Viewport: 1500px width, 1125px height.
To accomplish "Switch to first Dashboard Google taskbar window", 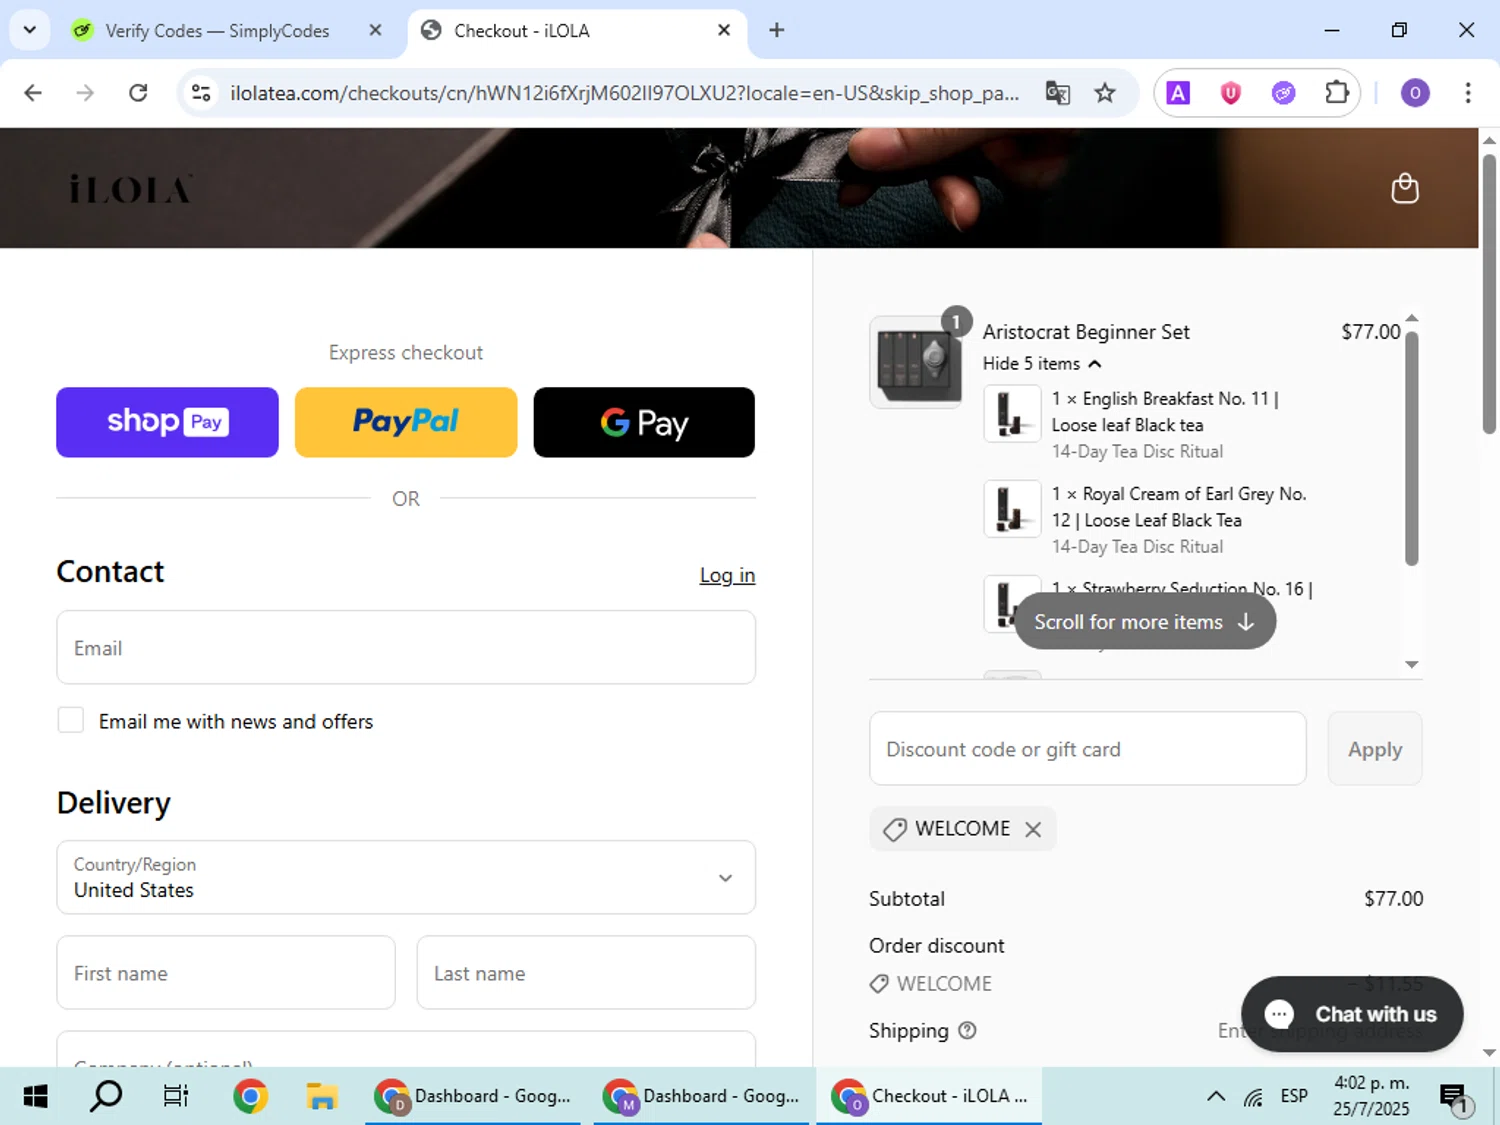I will pos(473,1097).
